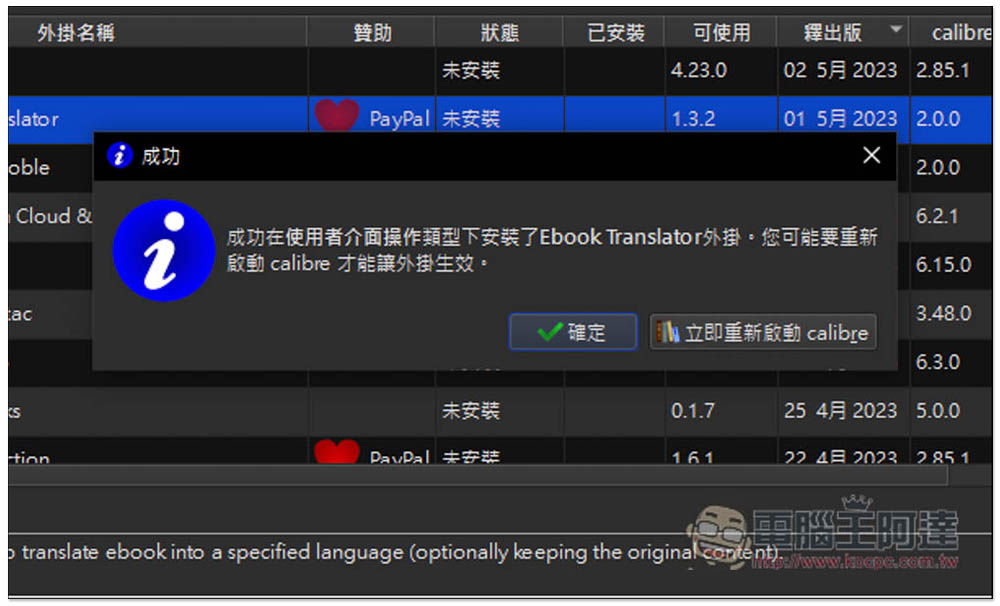Click the plugin description text about translate ebook
The height and width of the screenshot is (606, 1000).
[x=393, y=553]
